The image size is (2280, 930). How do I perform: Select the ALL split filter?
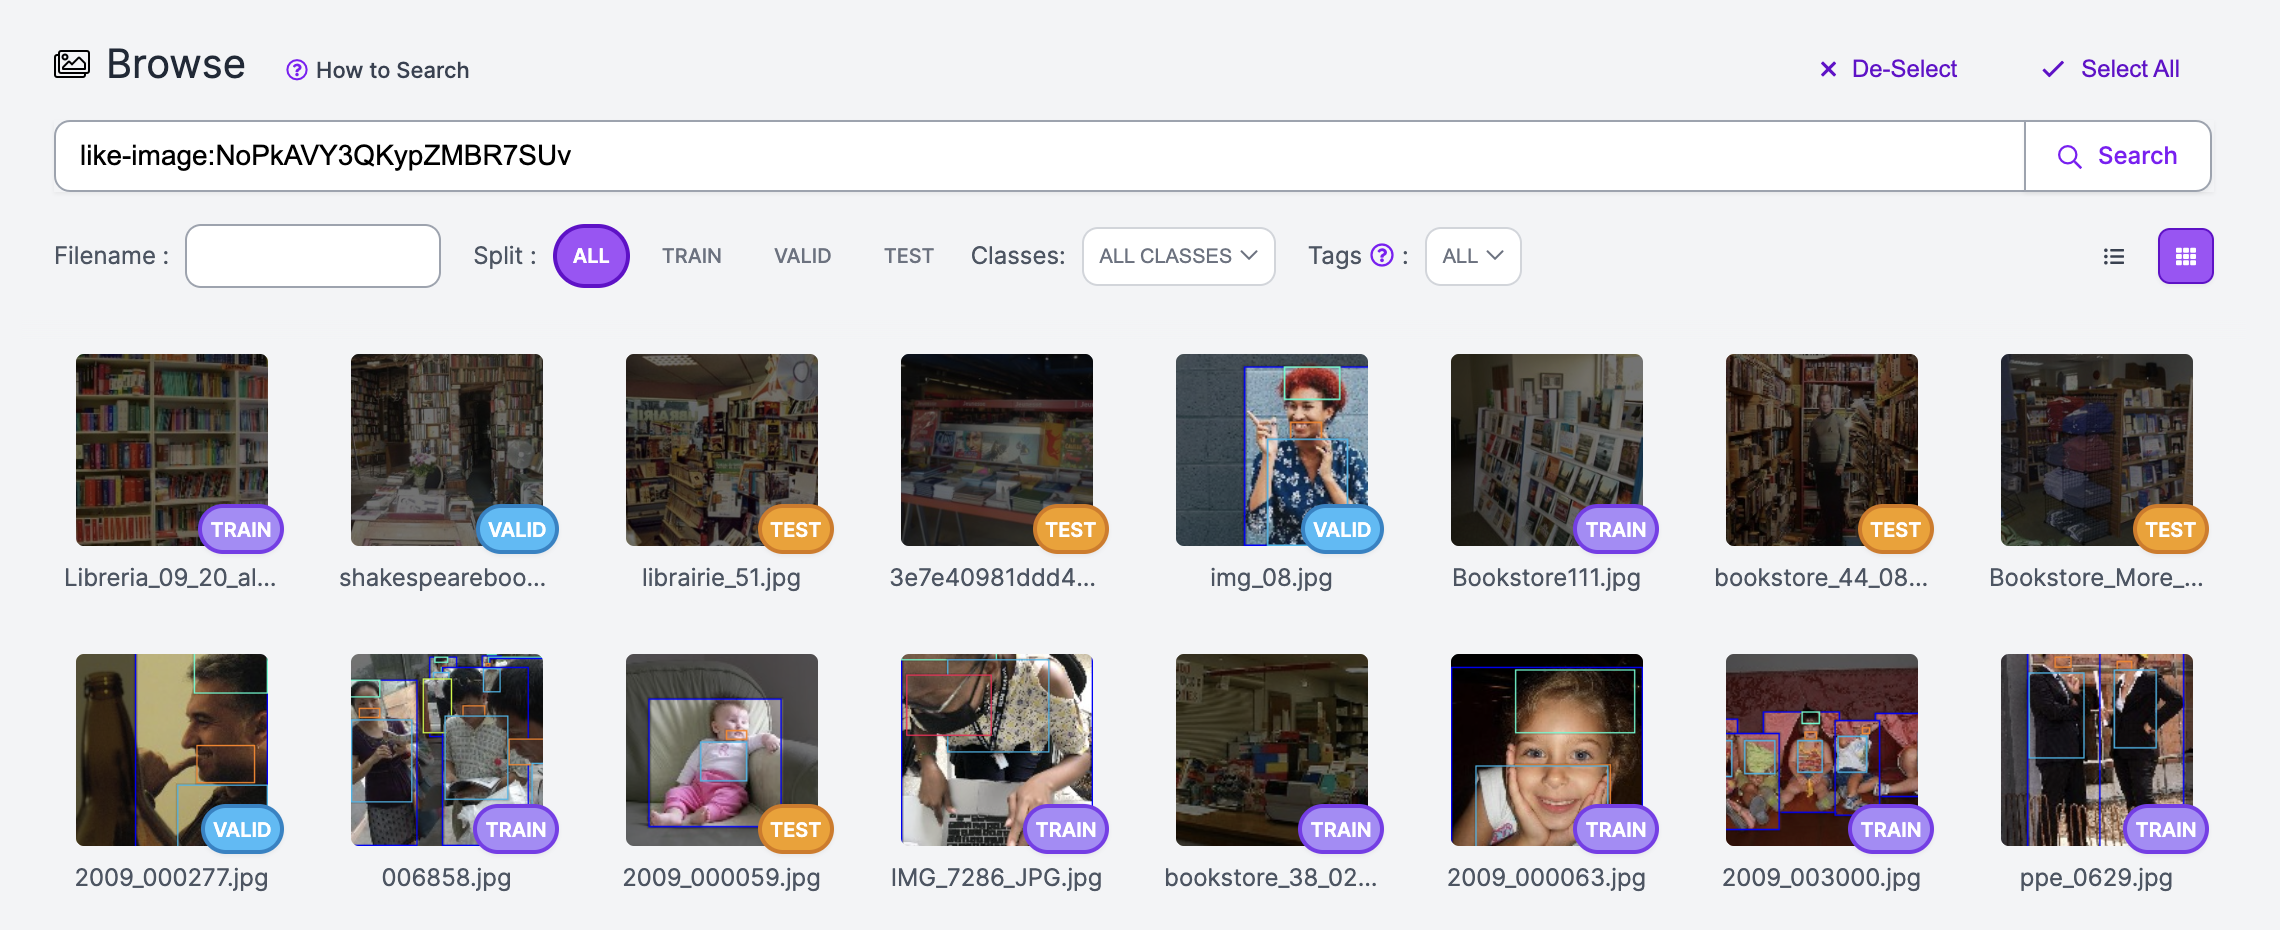coord(590,256)
